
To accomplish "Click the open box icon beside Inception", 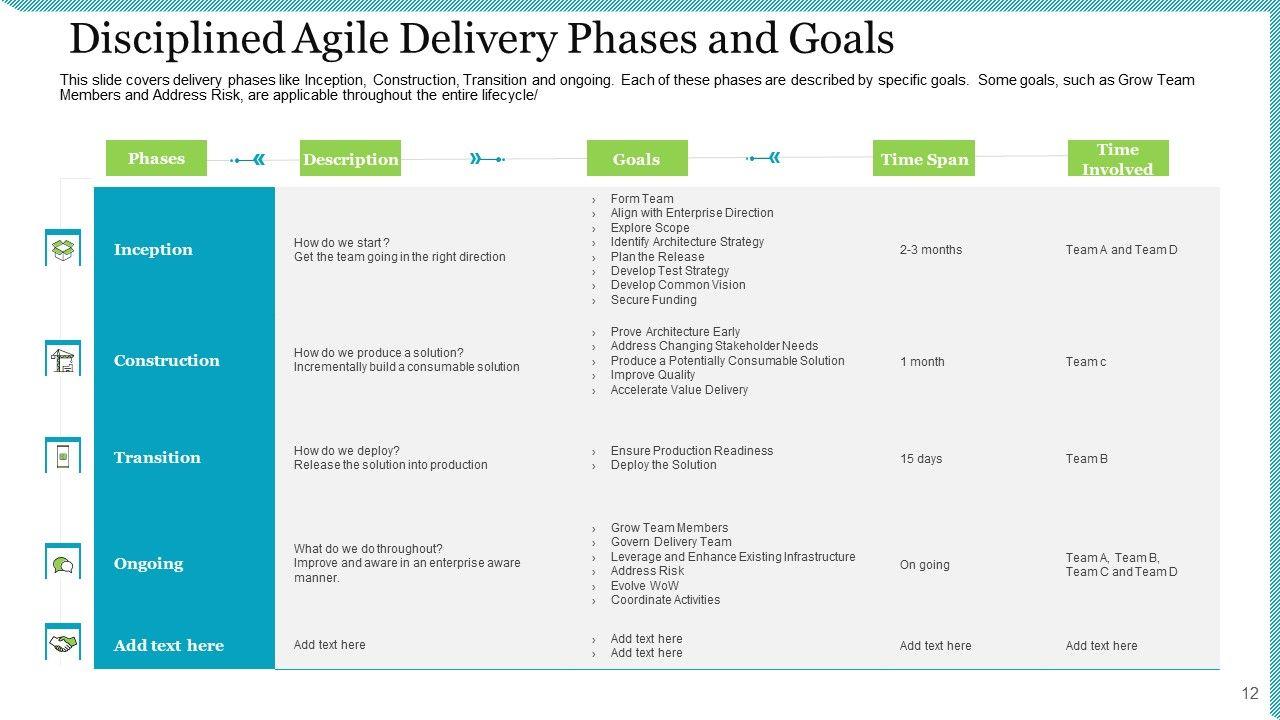I will pyautogui.click(x=63, y=248).
